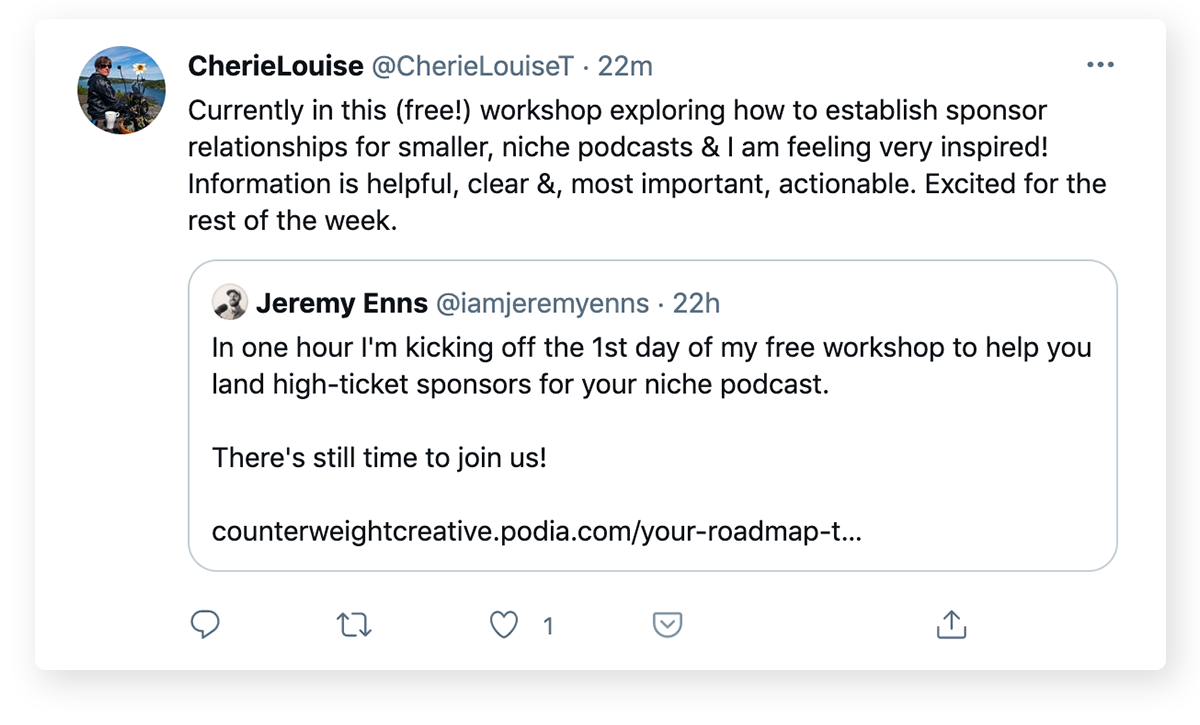1200x725 pixels.
Task: Retweet this post using the retweet icon
Action: (353, 626)
